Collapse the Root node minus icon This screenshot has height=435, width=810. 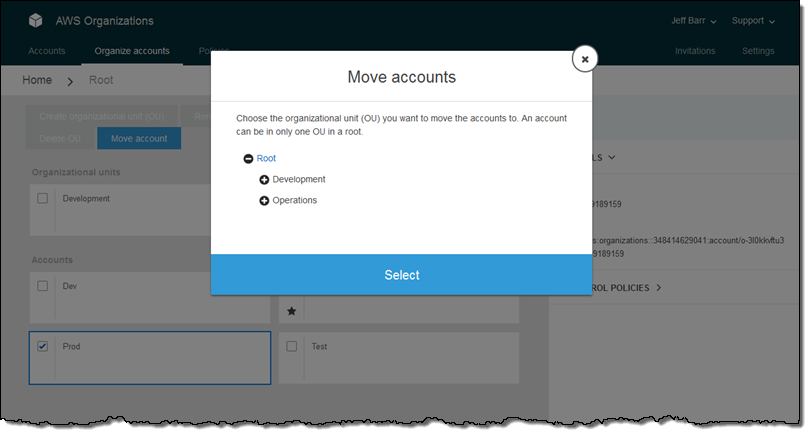248,159
